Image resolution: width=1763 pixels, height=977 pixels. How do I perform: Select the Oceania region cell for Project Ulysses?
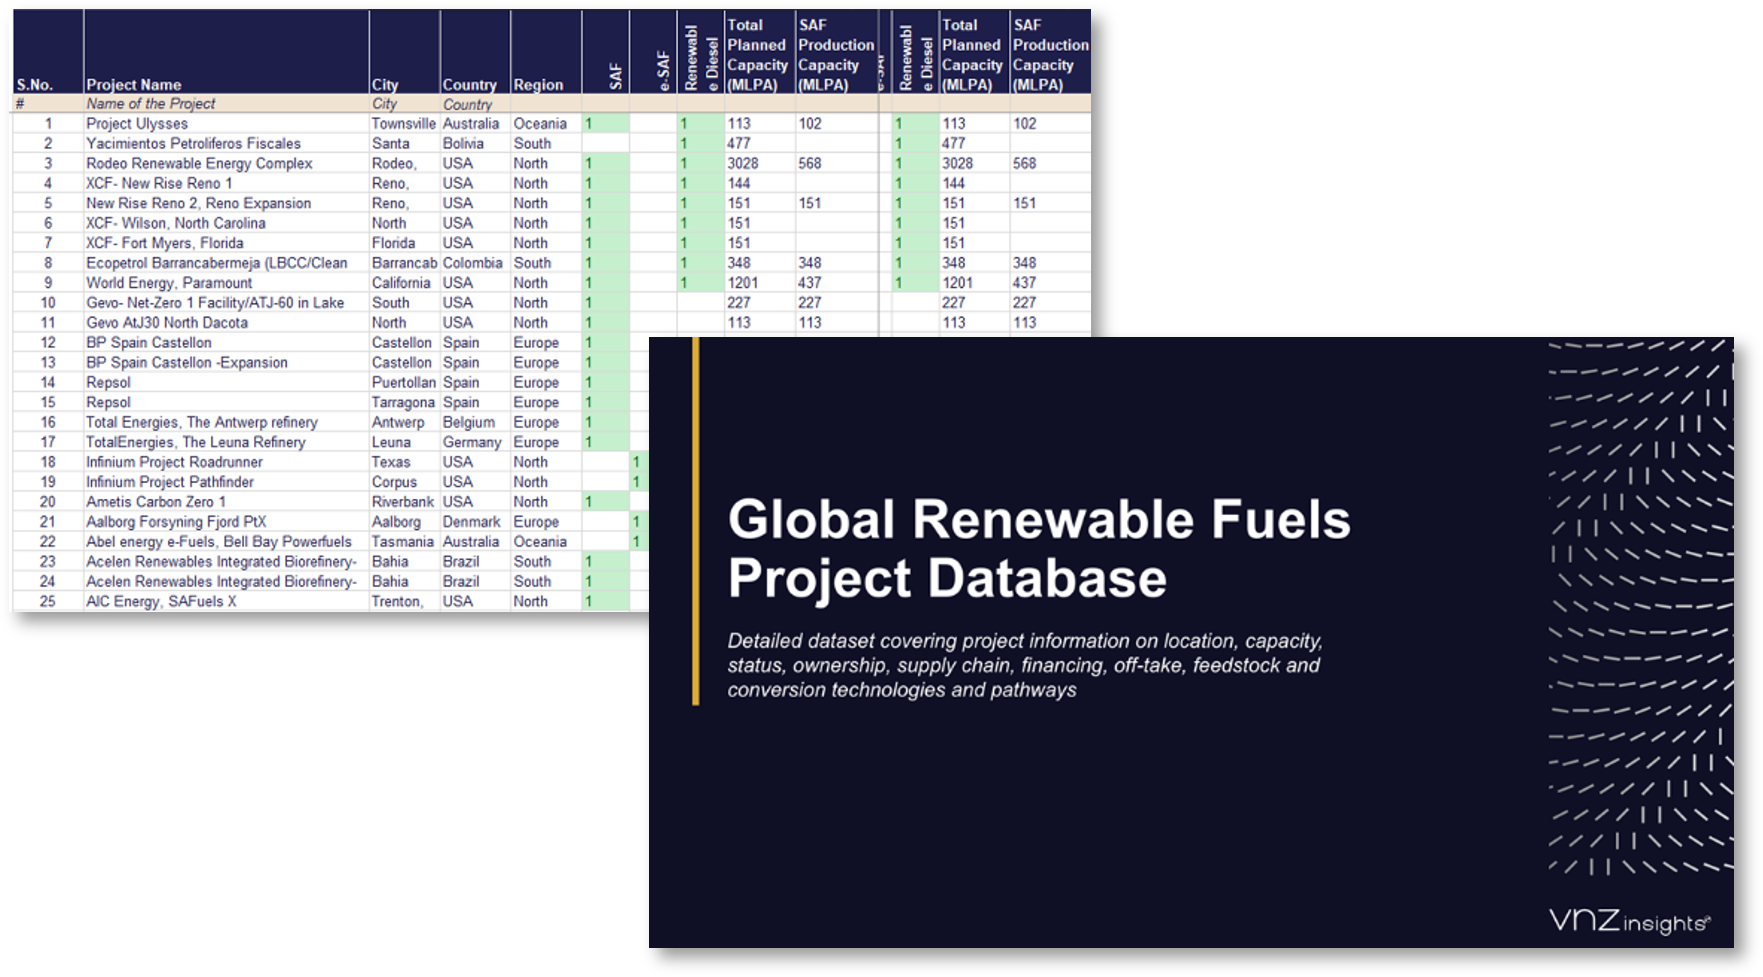pos(540,123)
